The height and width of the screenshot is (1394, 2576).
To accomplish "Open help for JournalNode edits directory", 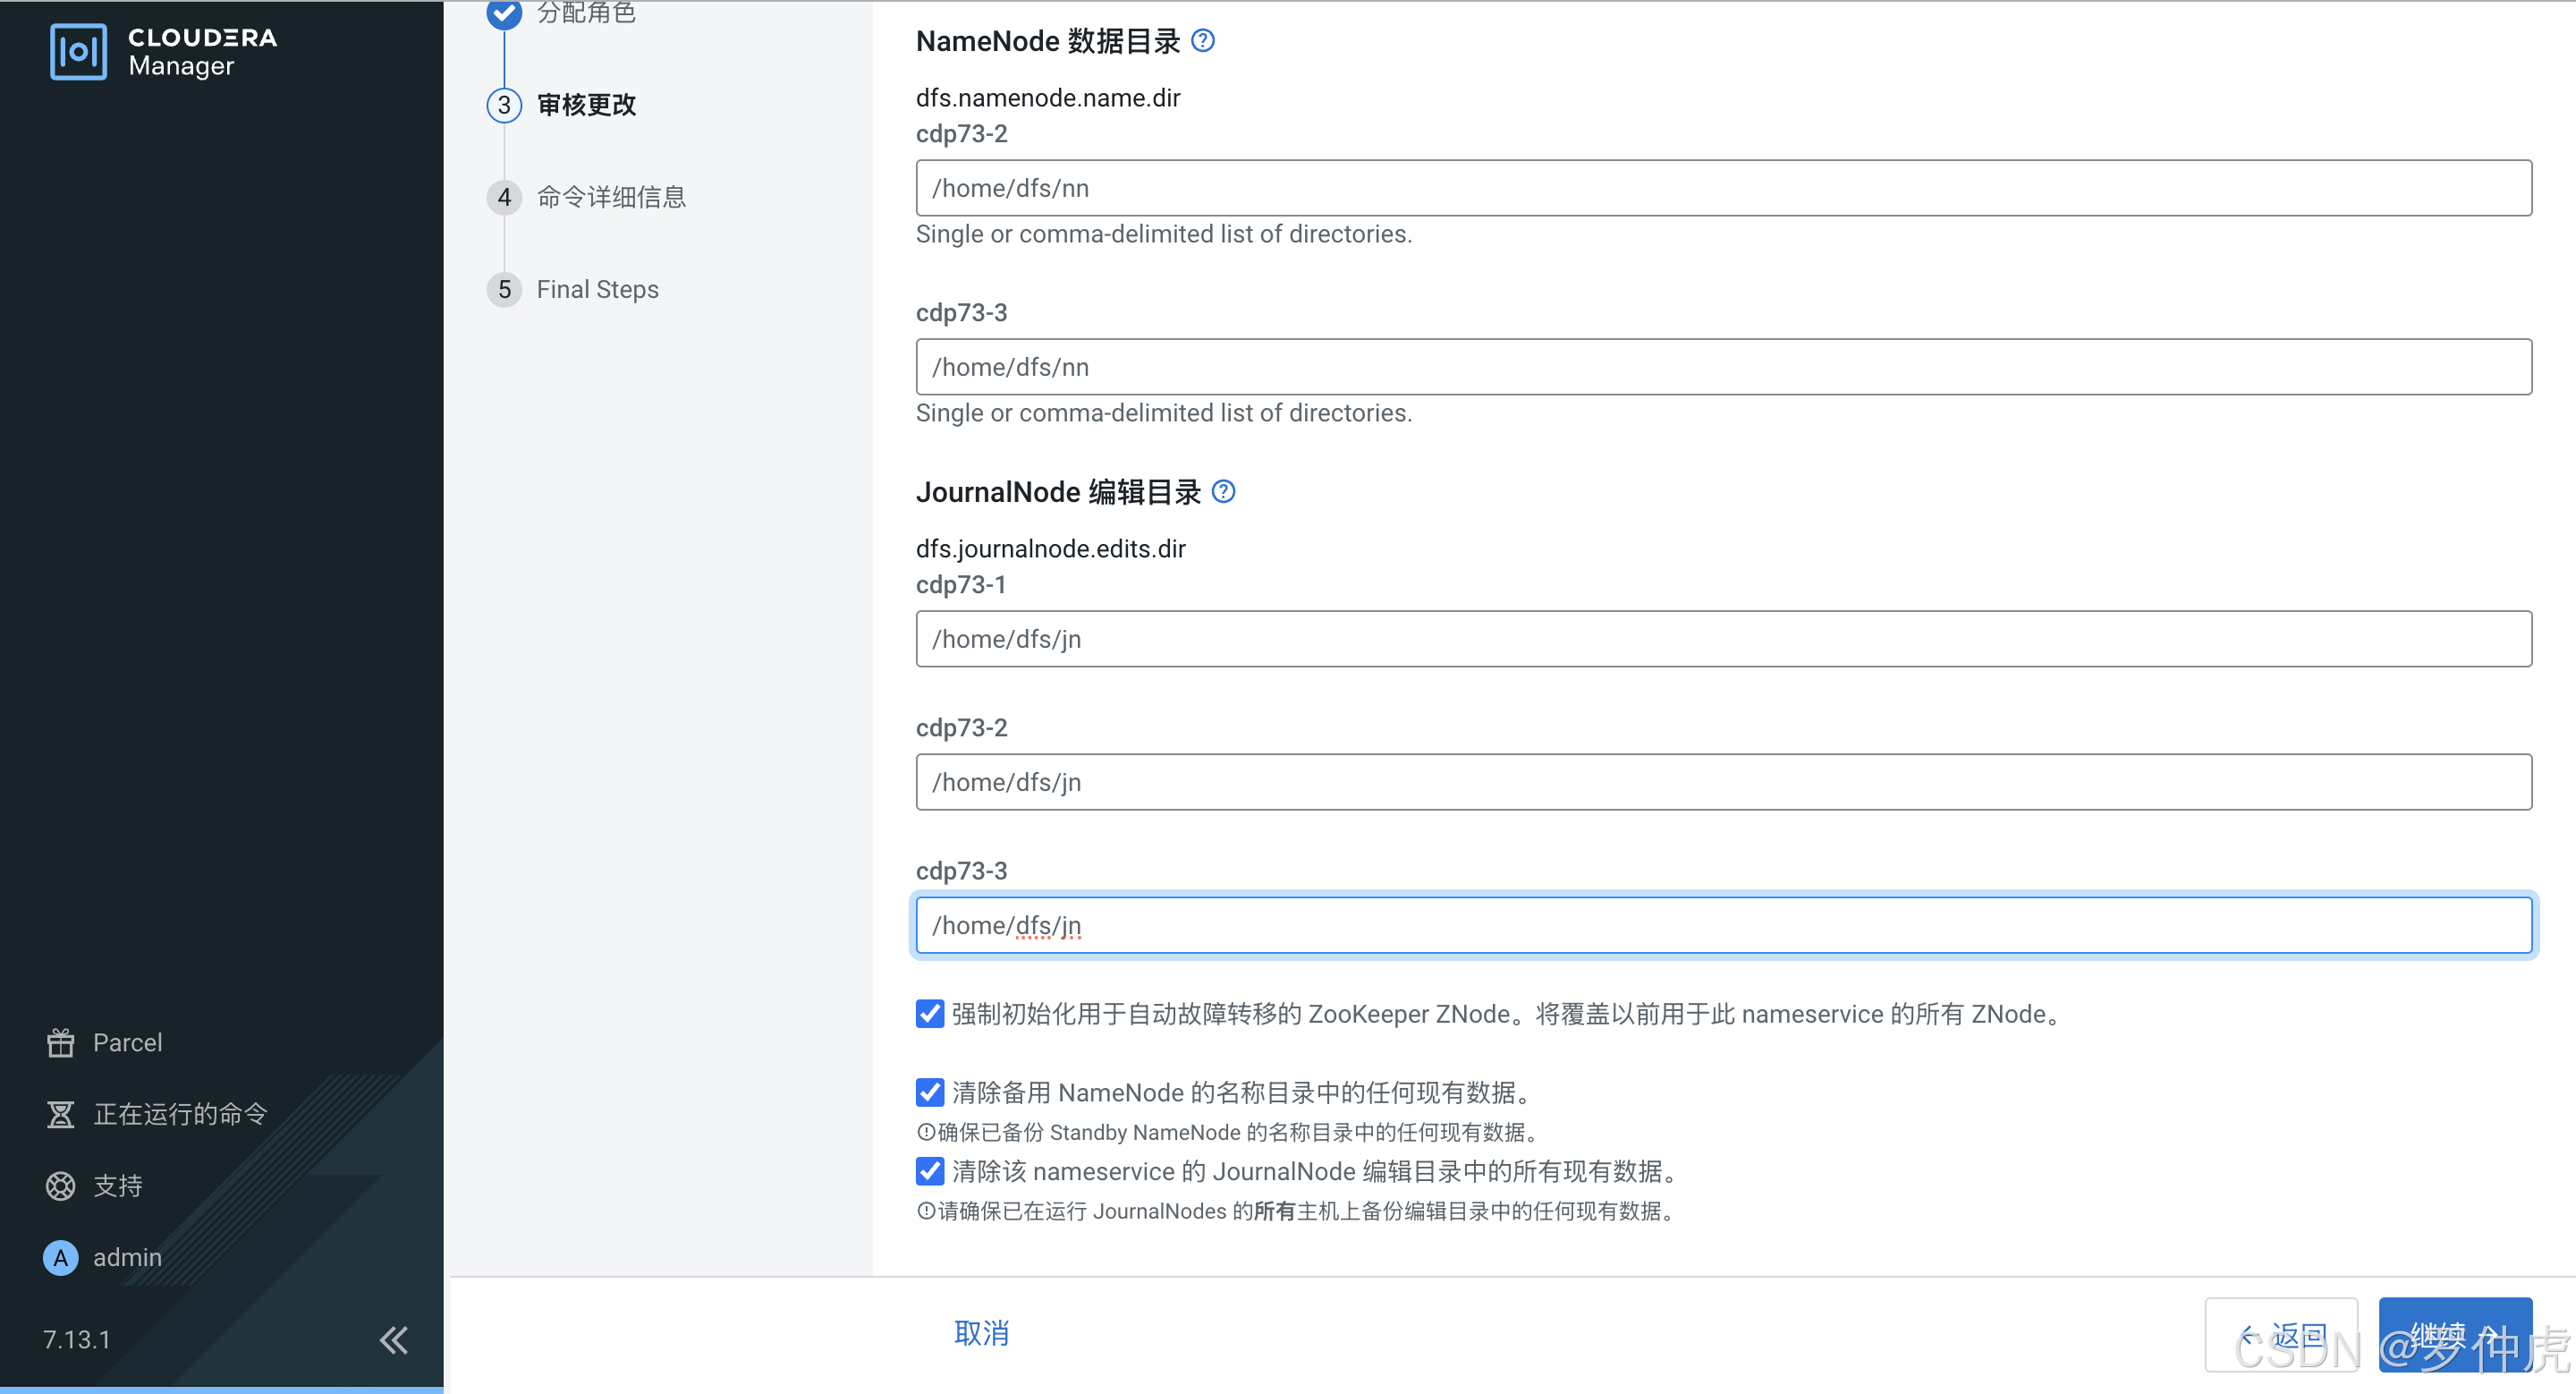I will [1223, 492].
